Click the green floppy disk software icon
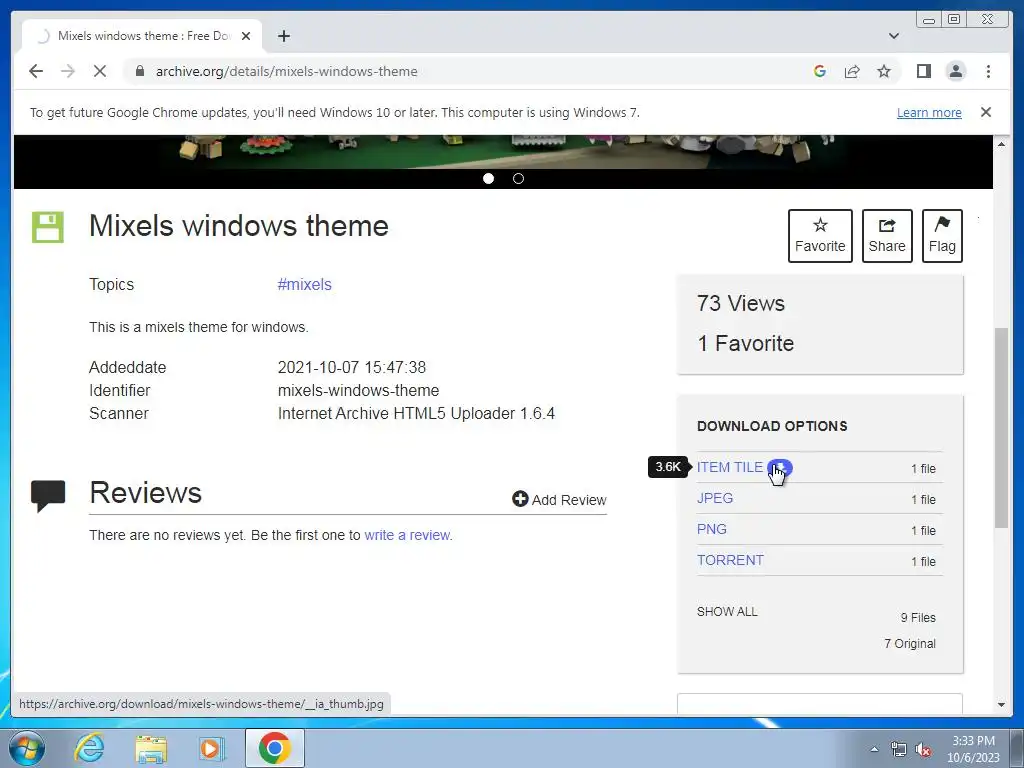The width and height of the screenshot is (1024, 768). 48,227
